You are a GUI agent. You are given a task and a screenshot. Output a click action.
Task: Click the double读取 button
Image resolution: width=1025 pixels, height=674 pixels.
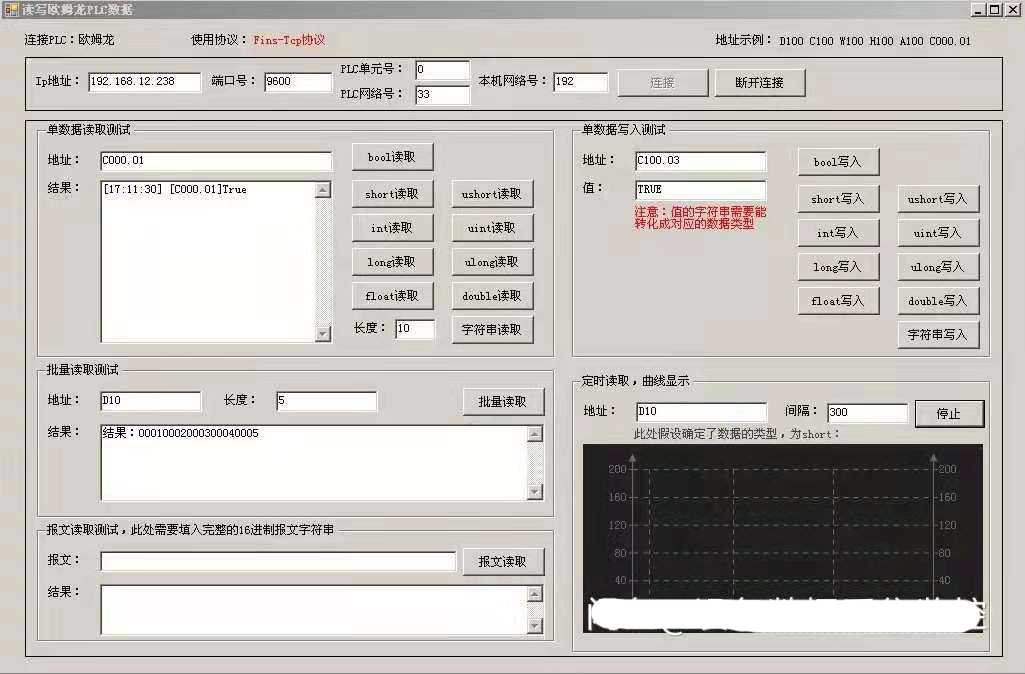492,296
